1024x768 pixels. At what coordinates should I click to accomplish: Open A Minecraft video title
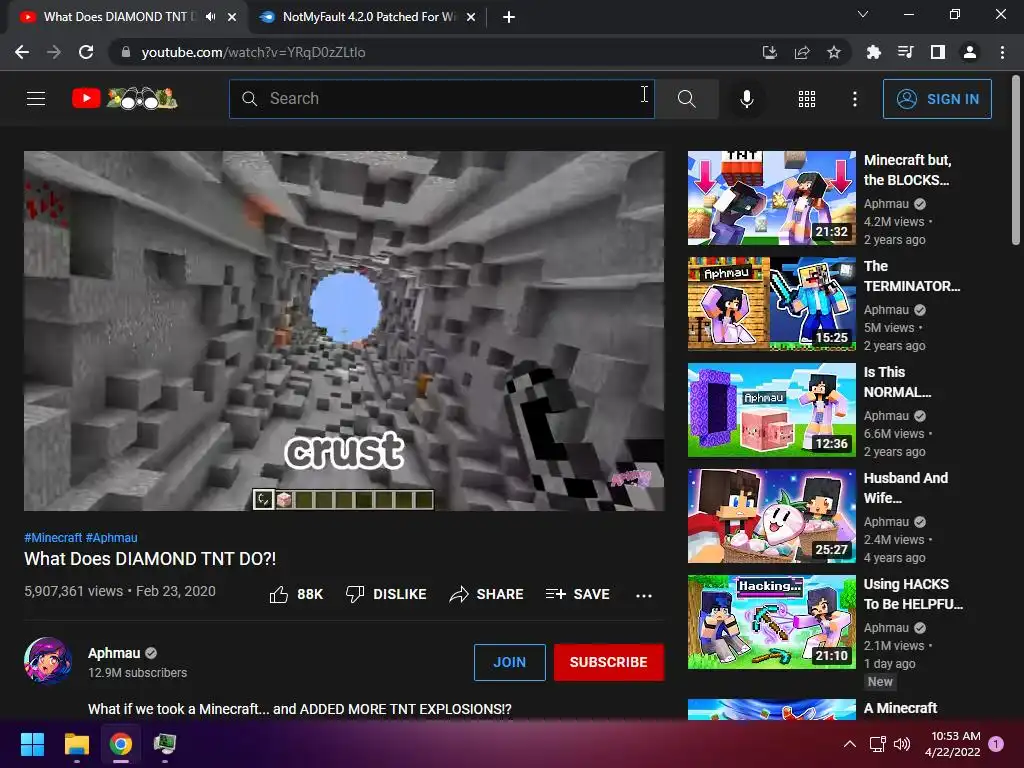tap(901, 708)
